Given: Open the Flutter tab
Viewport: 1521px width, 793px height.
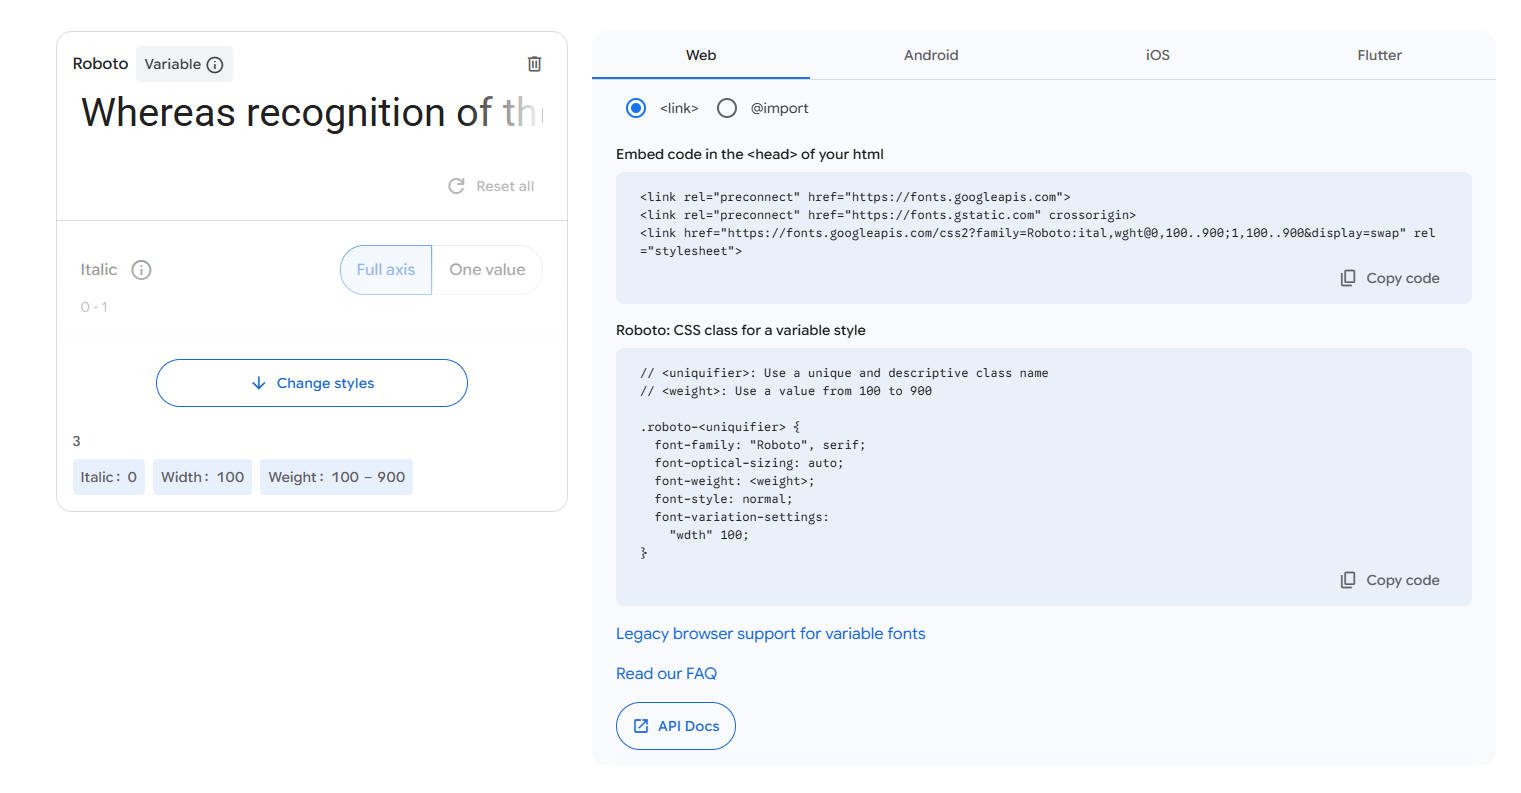Looking at the screenshot, I should click(x=1379, y=55).
